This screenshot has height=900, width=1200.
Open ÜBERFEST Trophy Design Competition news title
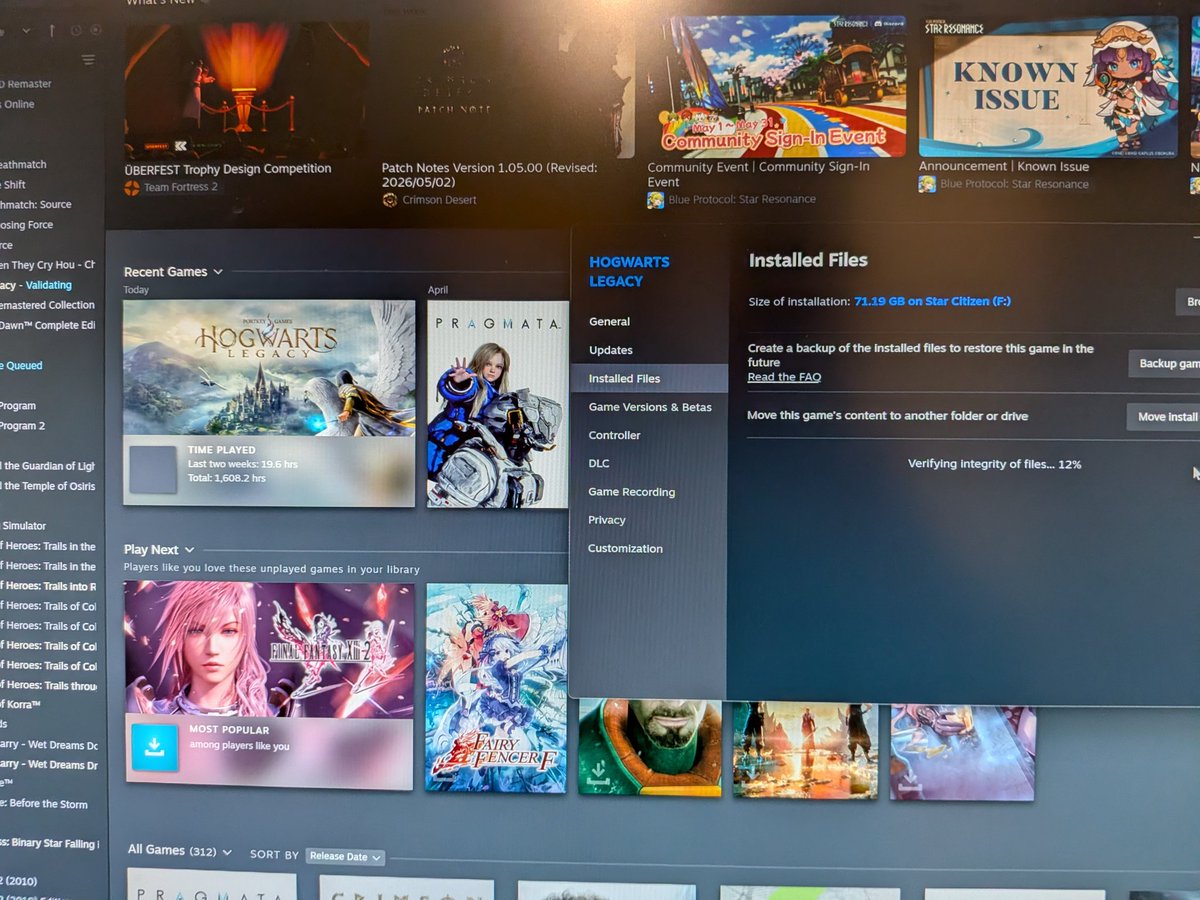[x=227, y=168]
